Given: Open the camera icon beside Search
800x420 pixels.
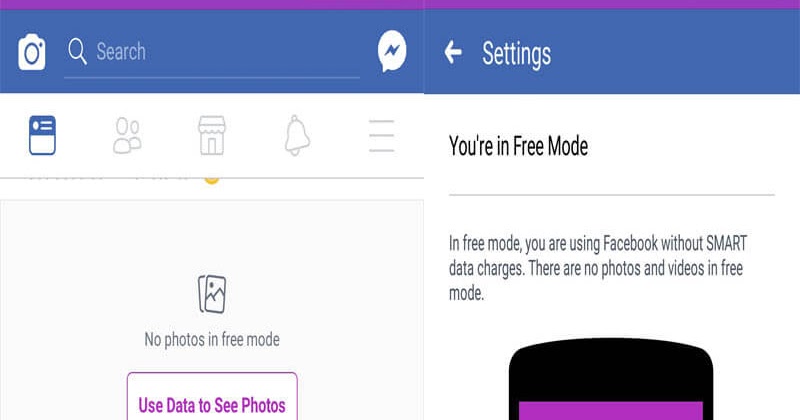Looking at the screenshot, I should (x=32, y=52).
